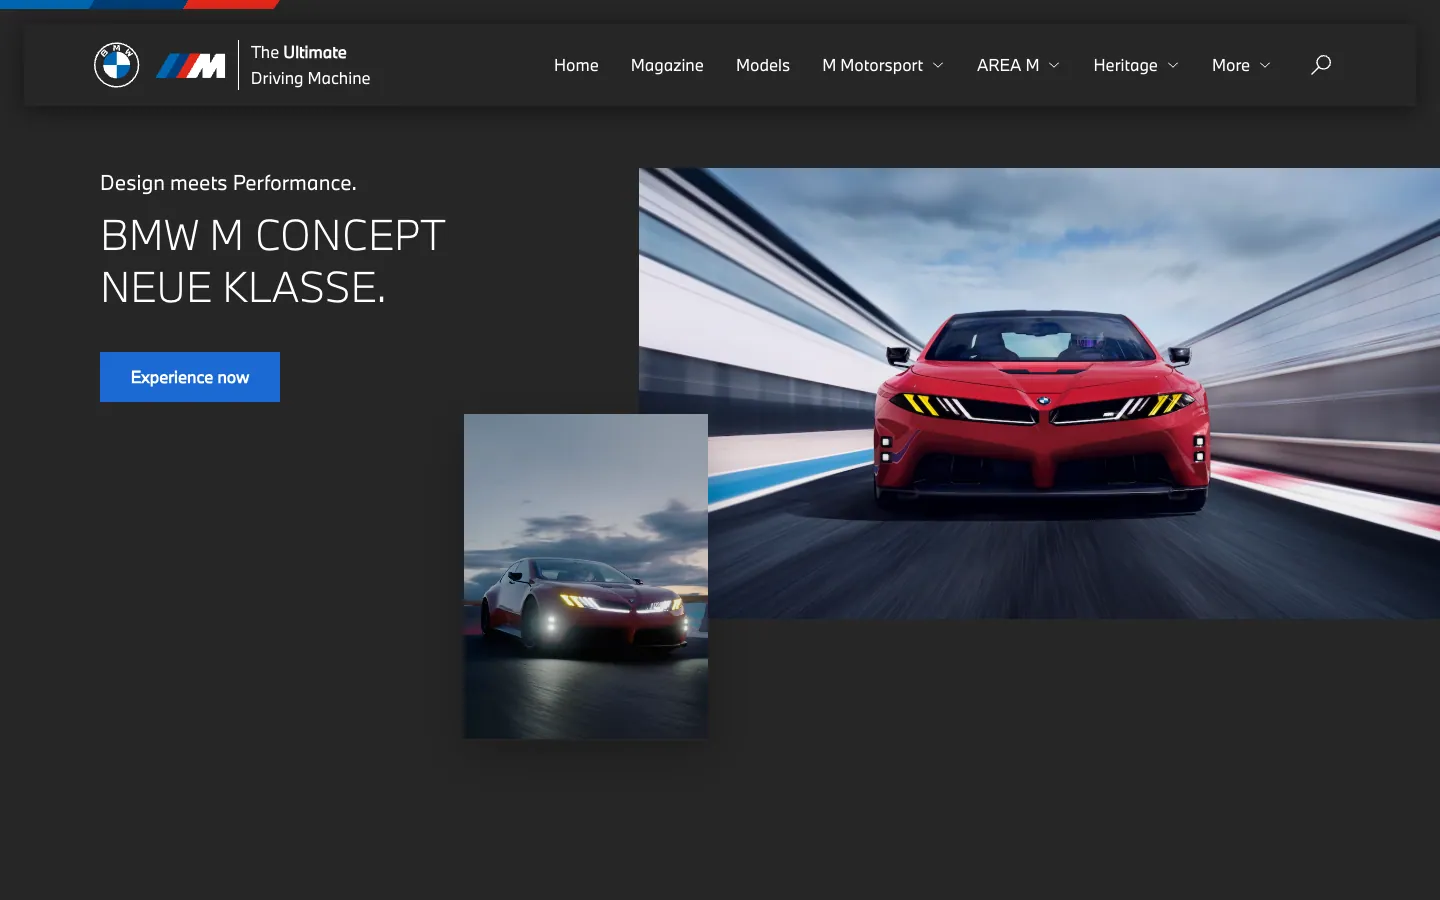
Task: Click the BMW roundel logo
Action: (x=116, y=65)
